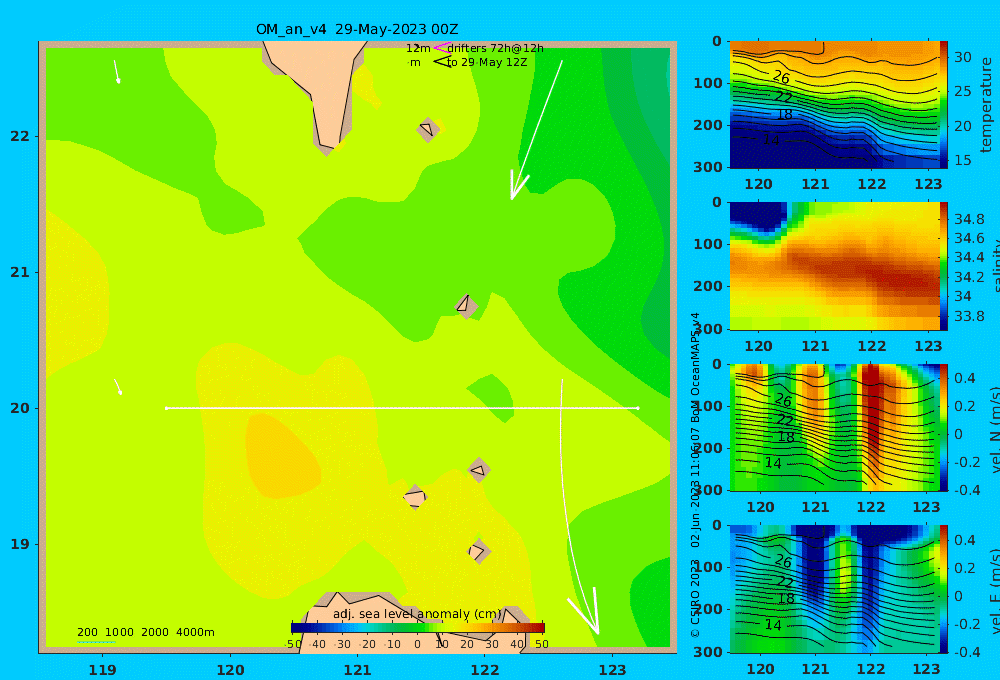Click contour label 26 in temperature panel
1000x680 pixels.
tap(781, 77)
